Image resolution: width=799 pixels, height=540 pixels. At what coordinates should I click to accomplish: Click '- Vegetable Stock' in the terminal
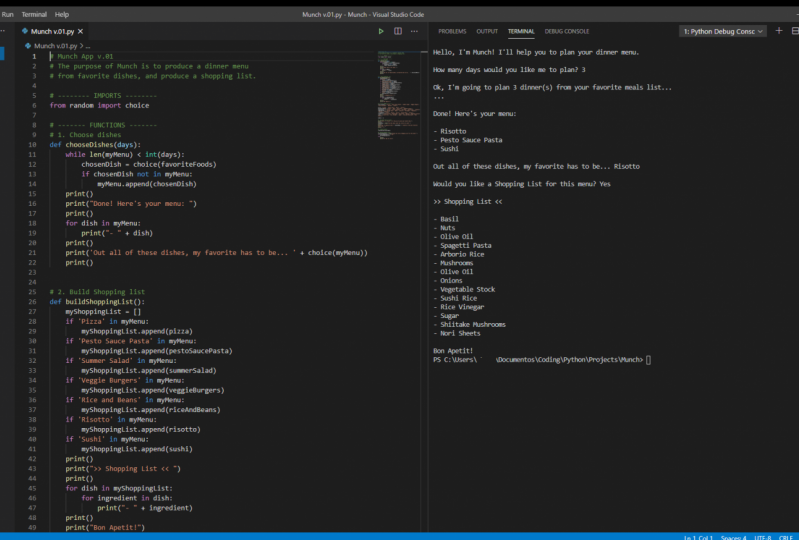pyautogui.click(x=464, y=289)
